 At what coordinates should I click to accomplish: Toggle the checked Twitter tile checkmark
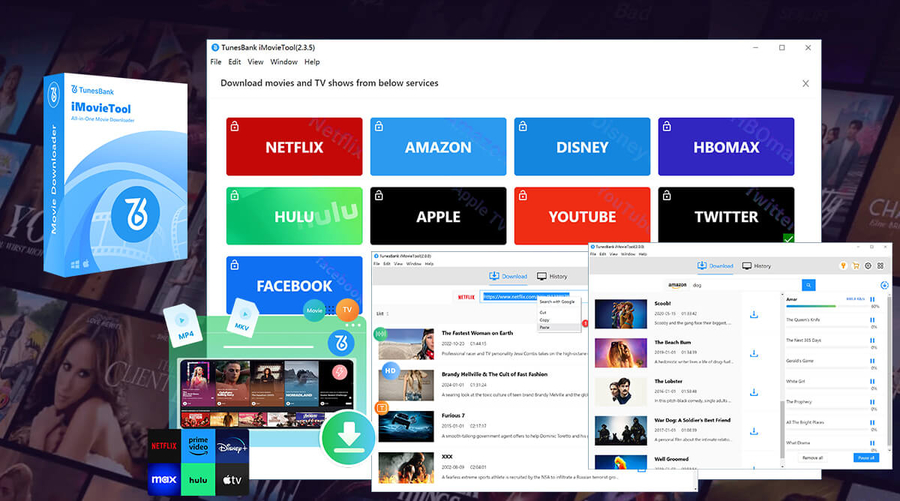pyautogui.click(x=788, y=239)
